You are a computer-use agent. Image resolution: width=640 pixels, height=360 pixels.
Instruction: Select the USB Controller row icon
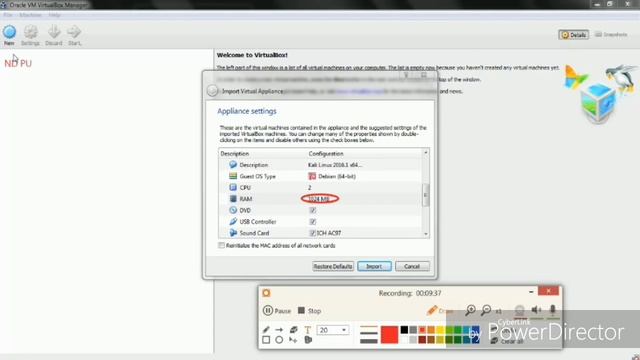pyautogui.click(x=233, y=222)
